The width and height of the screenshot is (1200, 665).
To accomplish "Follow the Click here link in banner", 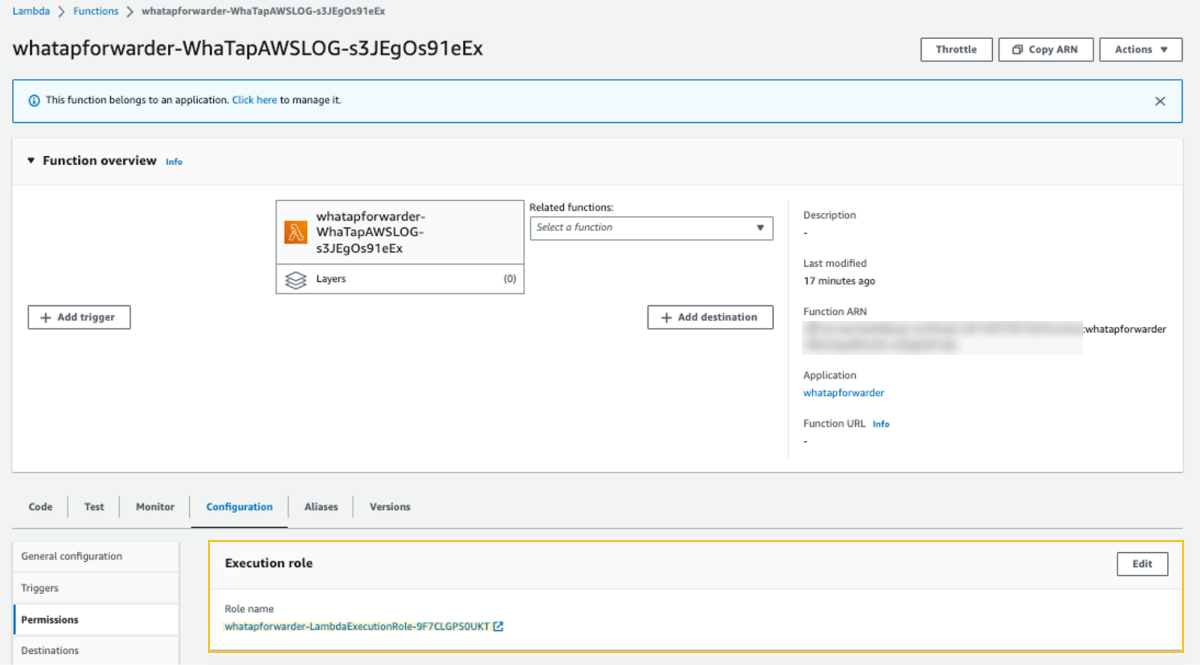I will click(x=254, y=101).
